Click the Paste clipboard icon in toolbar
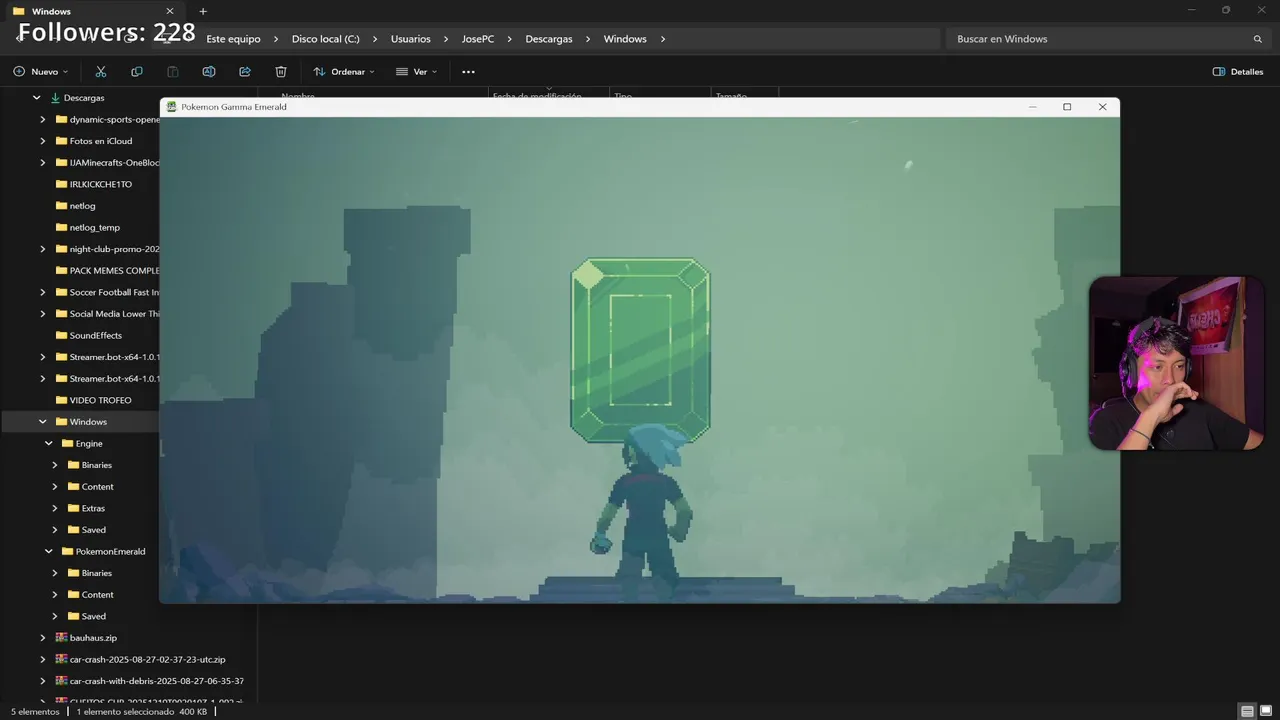Screen dimensions: 1280x720 [x=173, y=72]
